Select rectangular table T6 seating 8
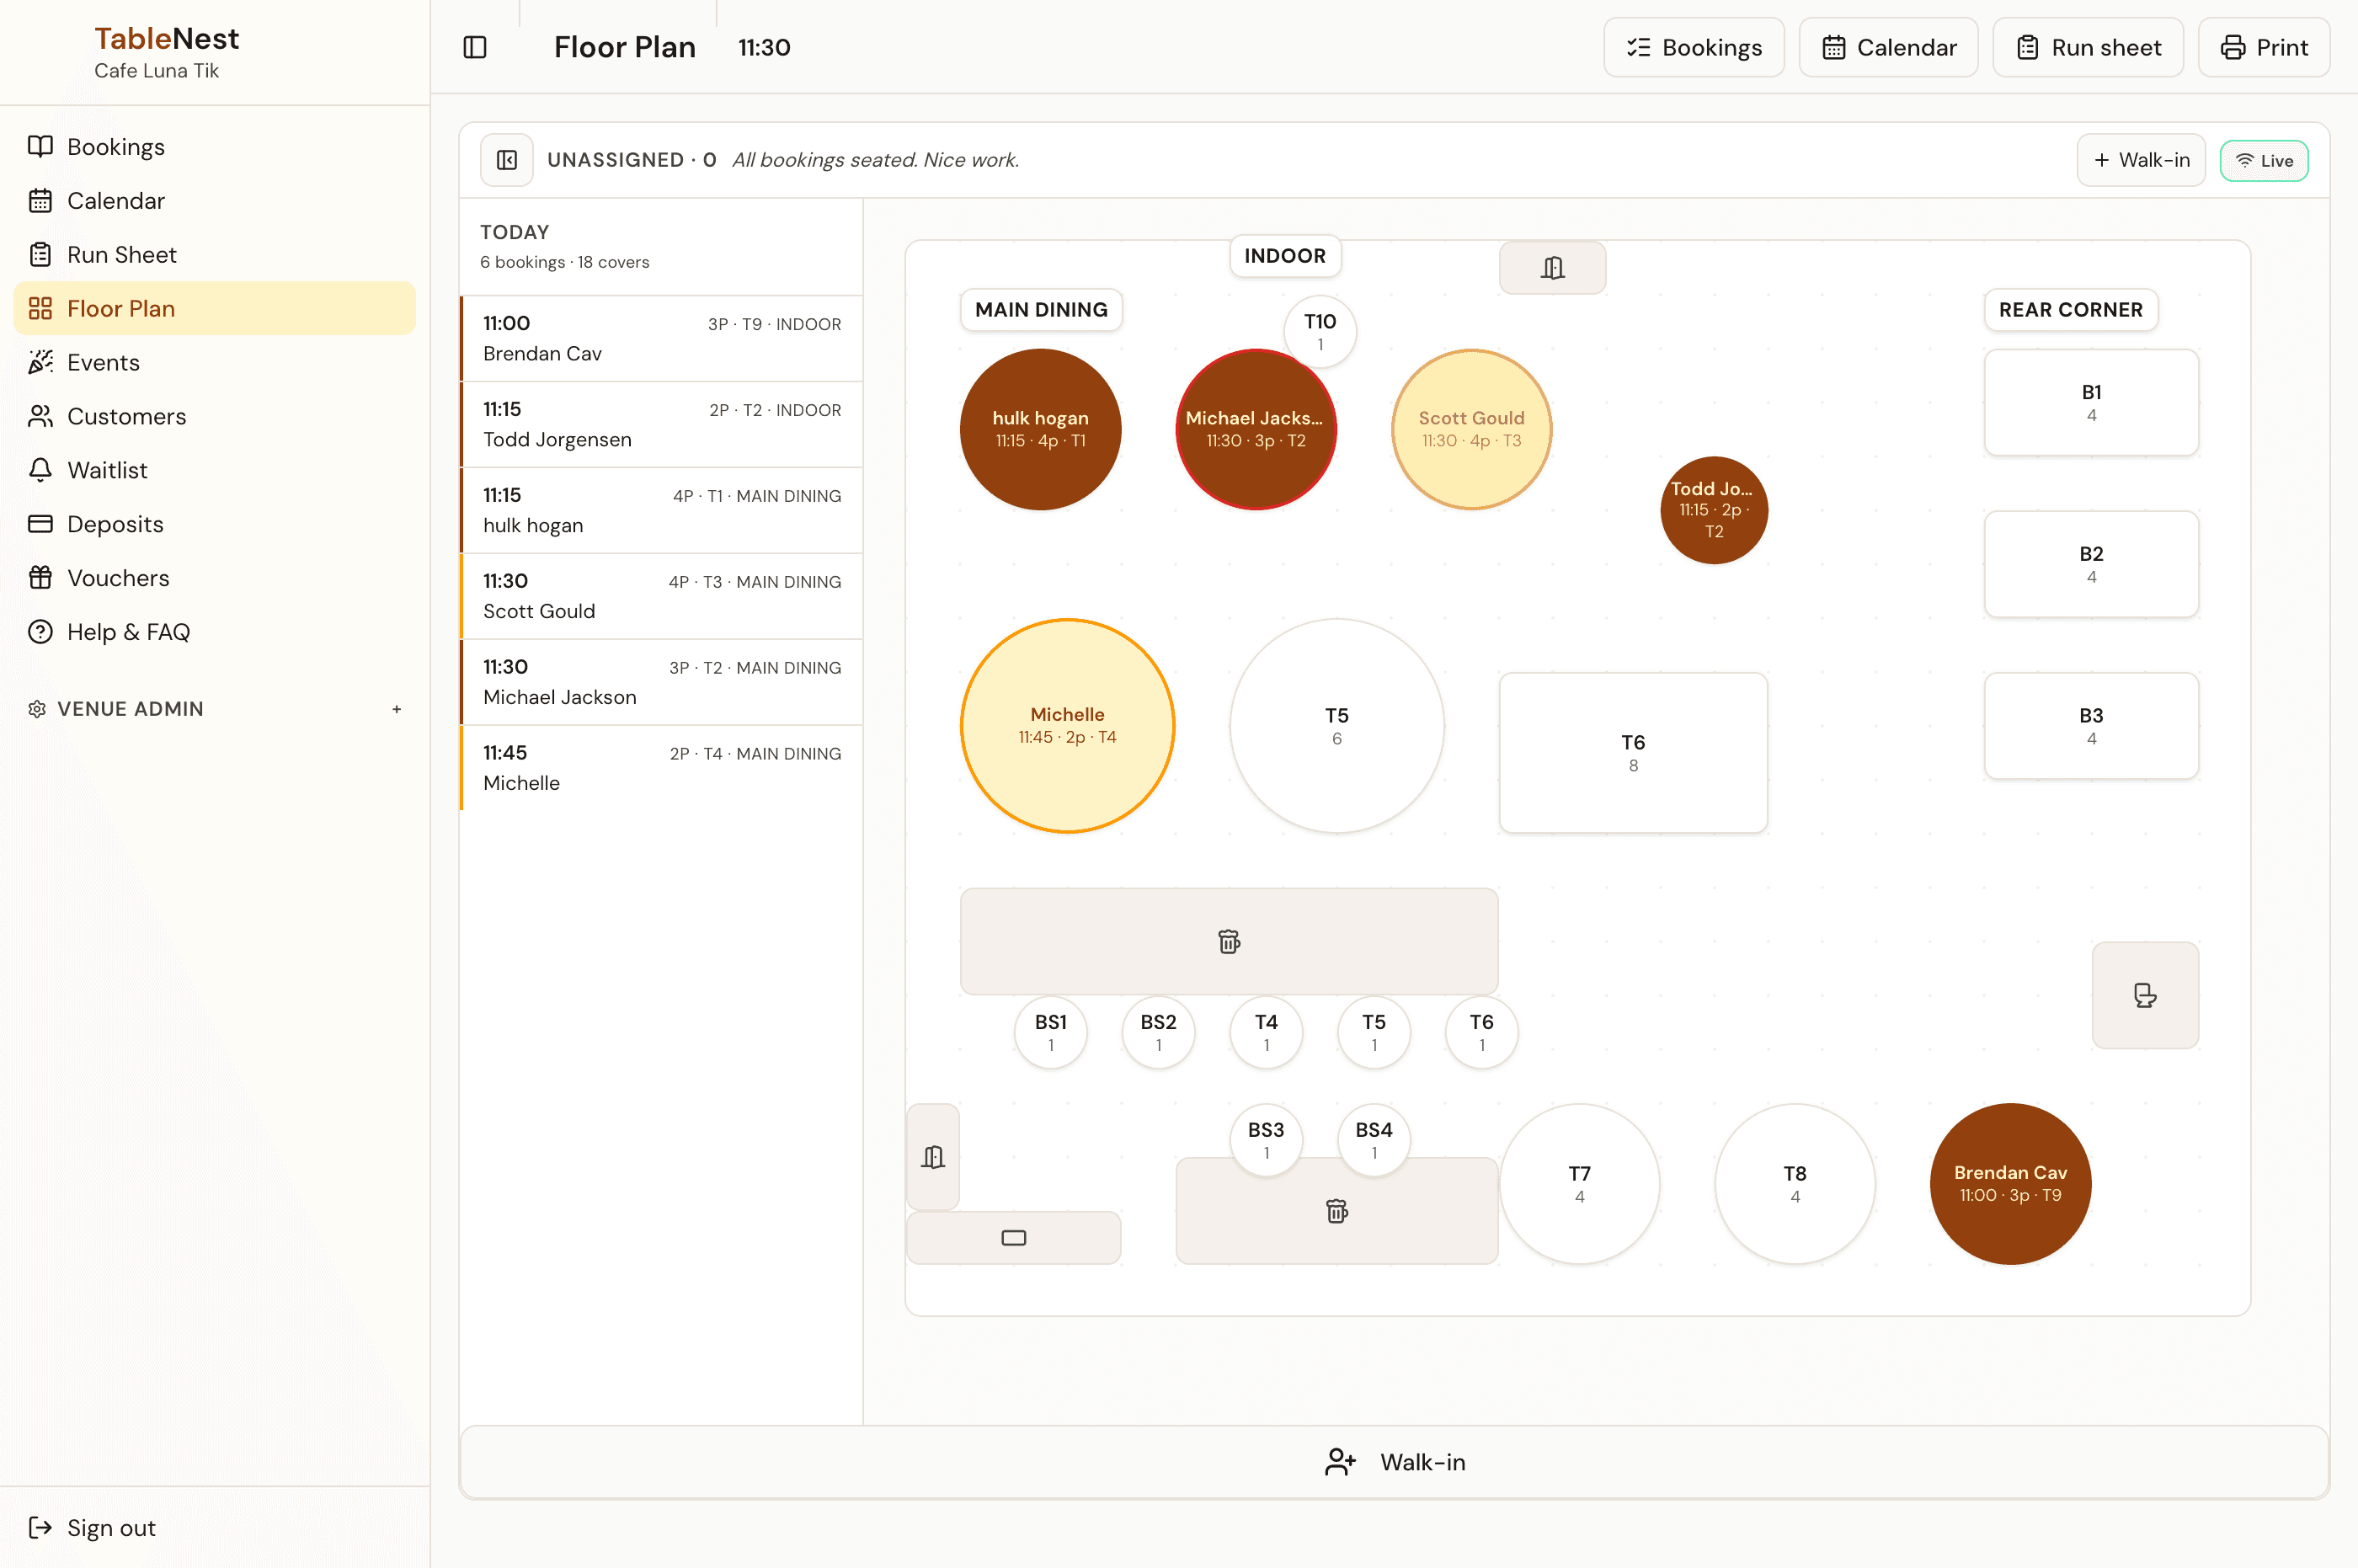 click(1633, 753)
